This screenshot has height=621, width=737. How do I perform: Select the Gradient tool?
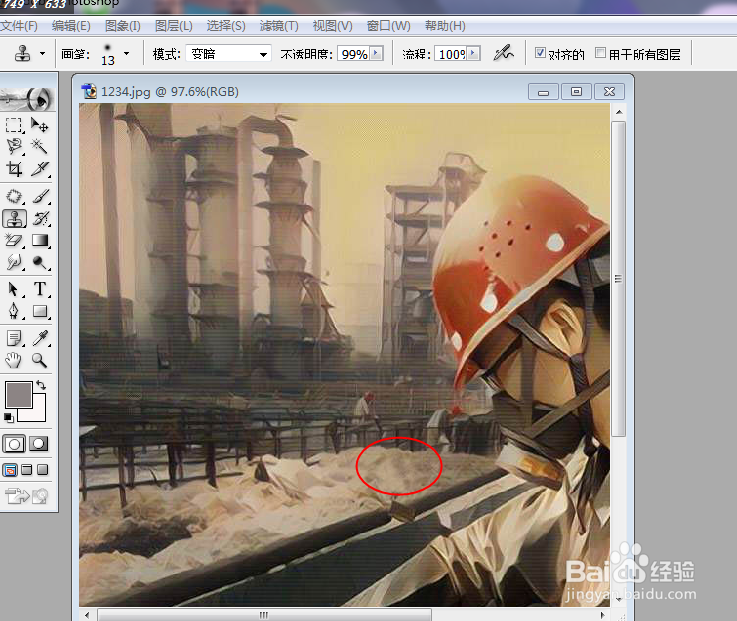[40, 240]
